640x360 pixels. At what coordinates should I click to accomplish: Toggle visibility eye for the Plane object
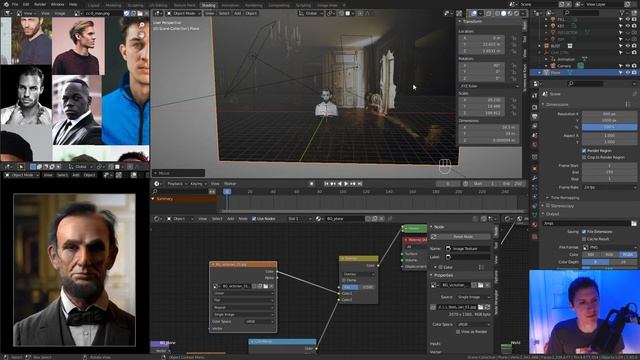tap(628, 73)
